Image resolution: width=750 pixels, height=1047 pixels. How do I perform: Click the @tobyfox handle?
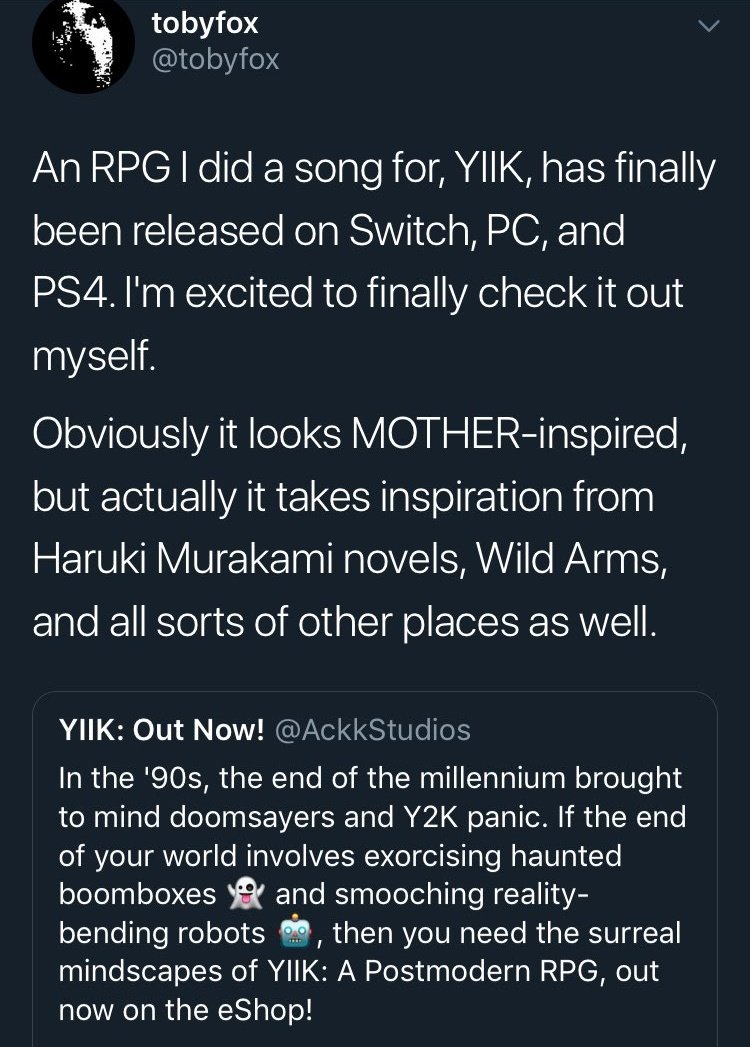(214, 60)
